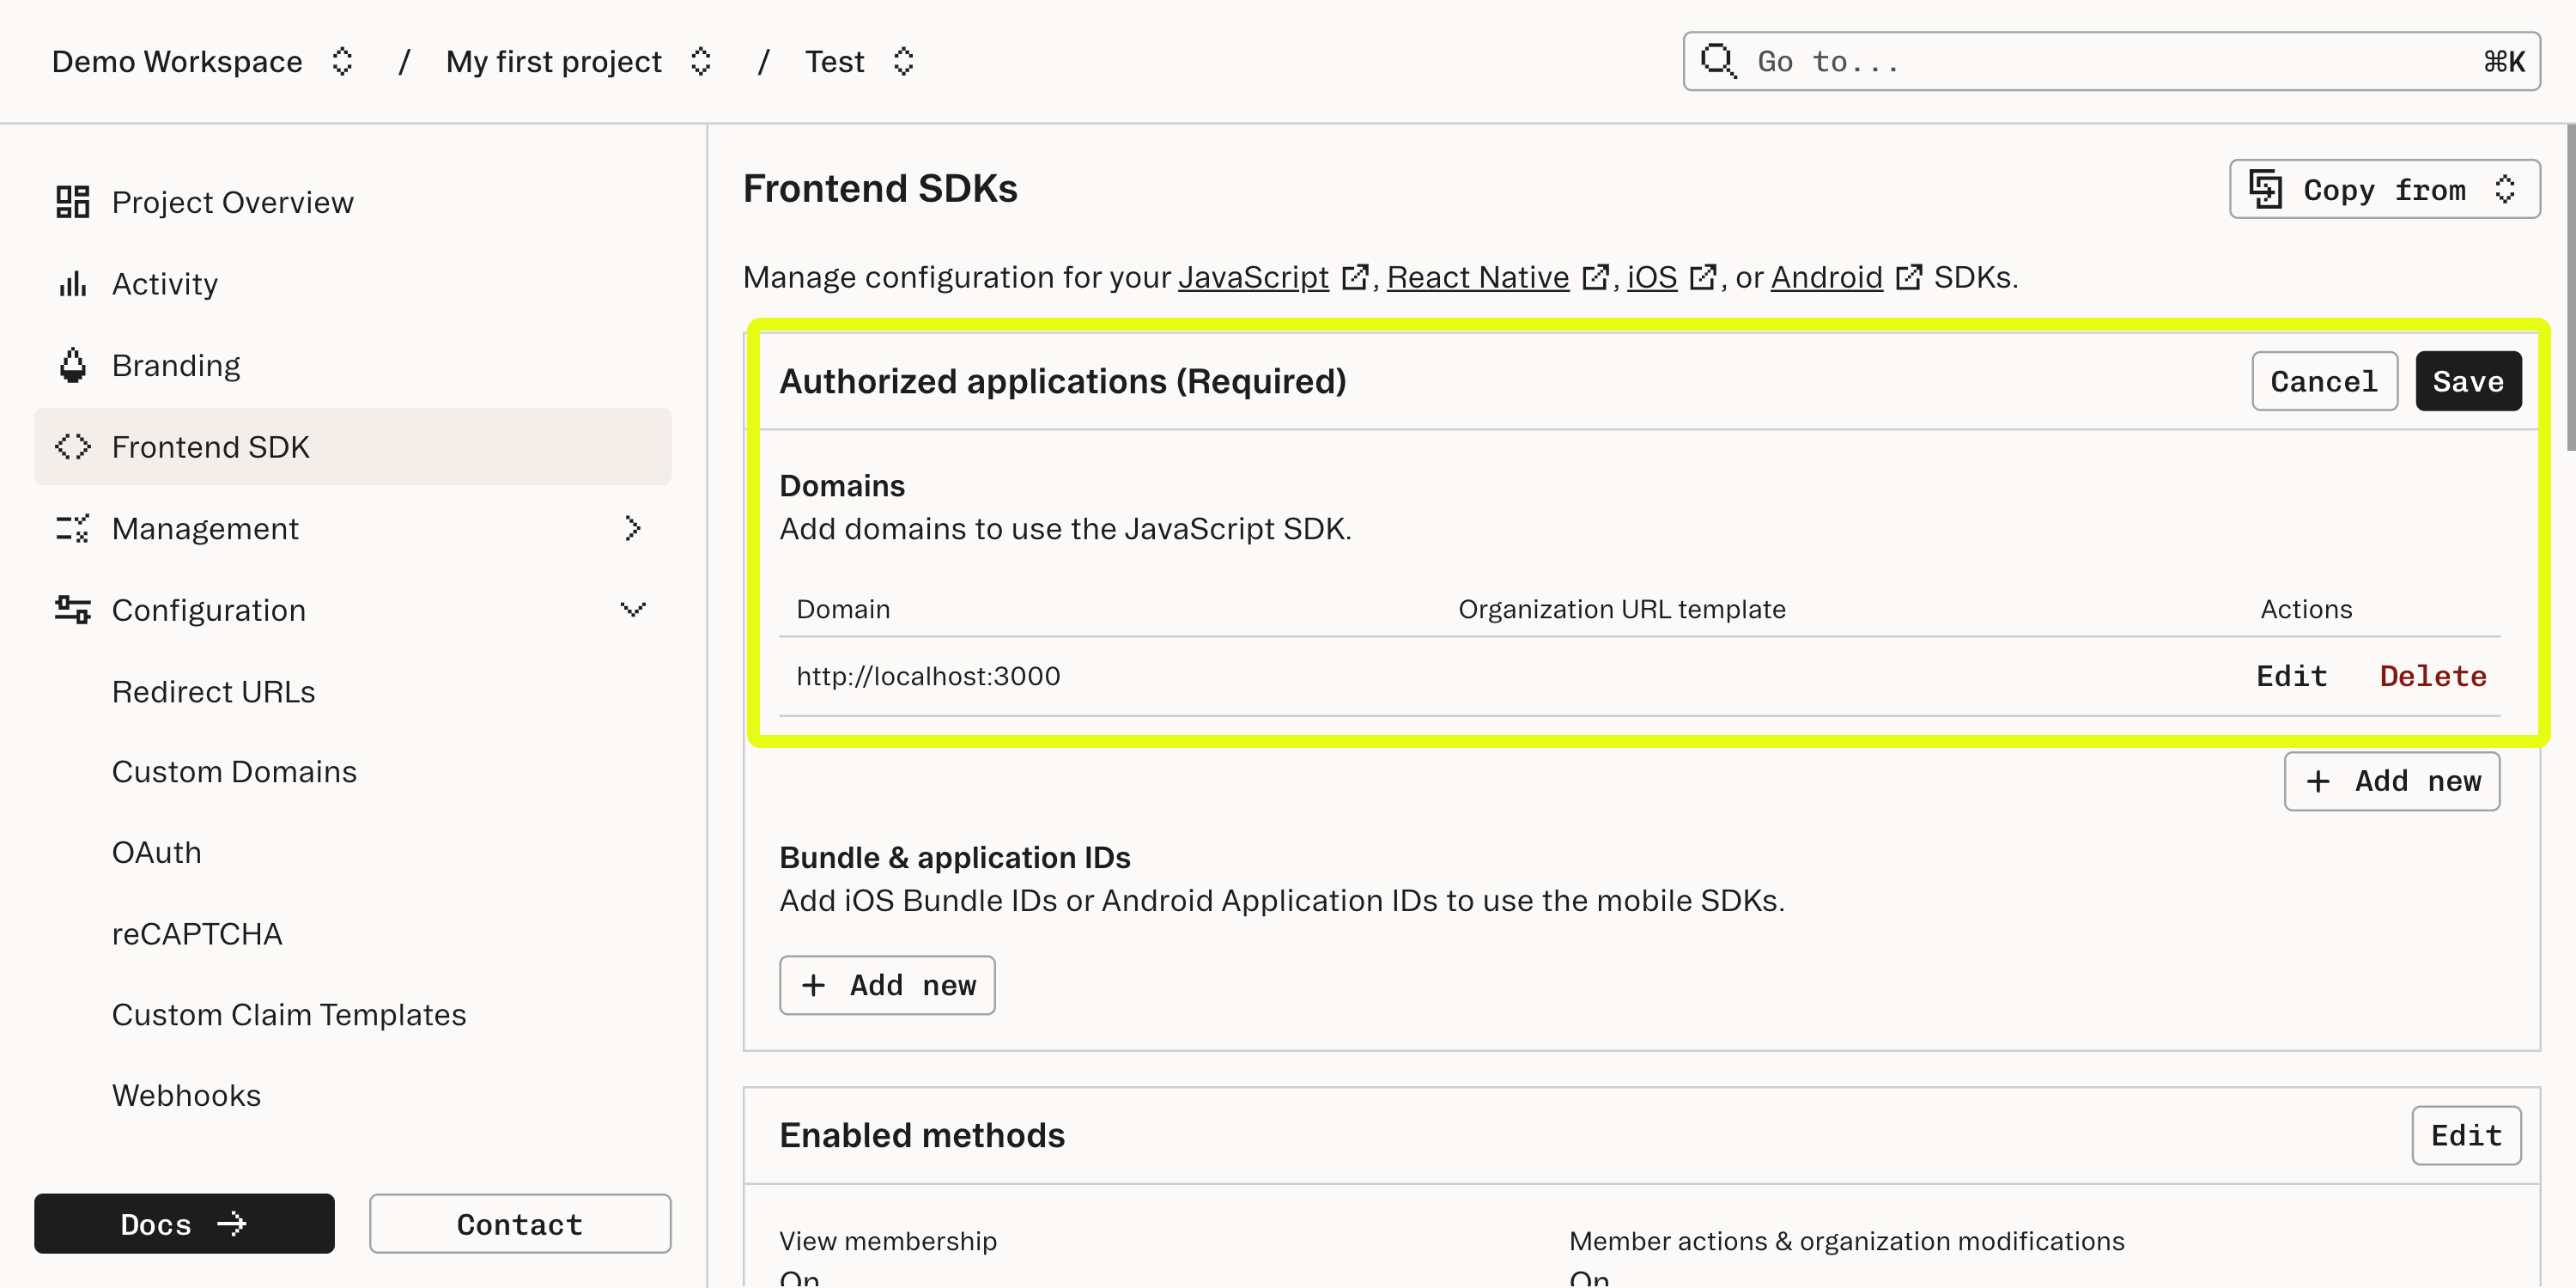Screen dimensions: 2576x1288
Task: Open Custom Domains configuration
Action: click(x=234, y=771)
